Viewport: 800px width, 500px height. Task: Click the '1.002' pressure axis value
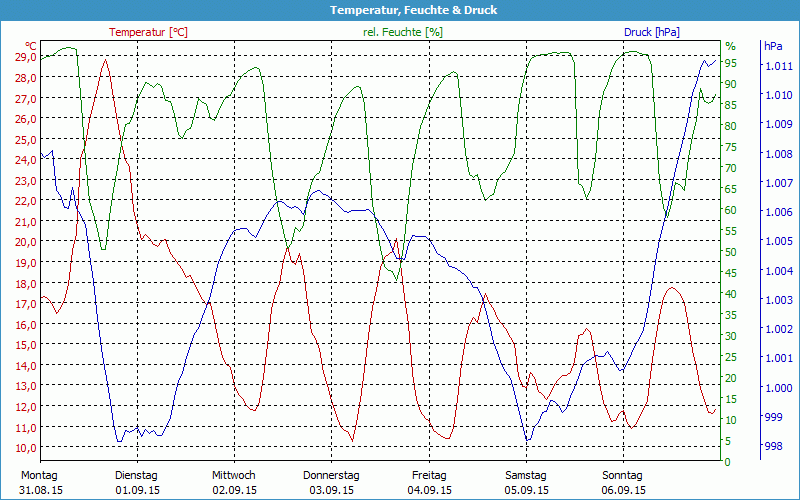pos(779,329)
